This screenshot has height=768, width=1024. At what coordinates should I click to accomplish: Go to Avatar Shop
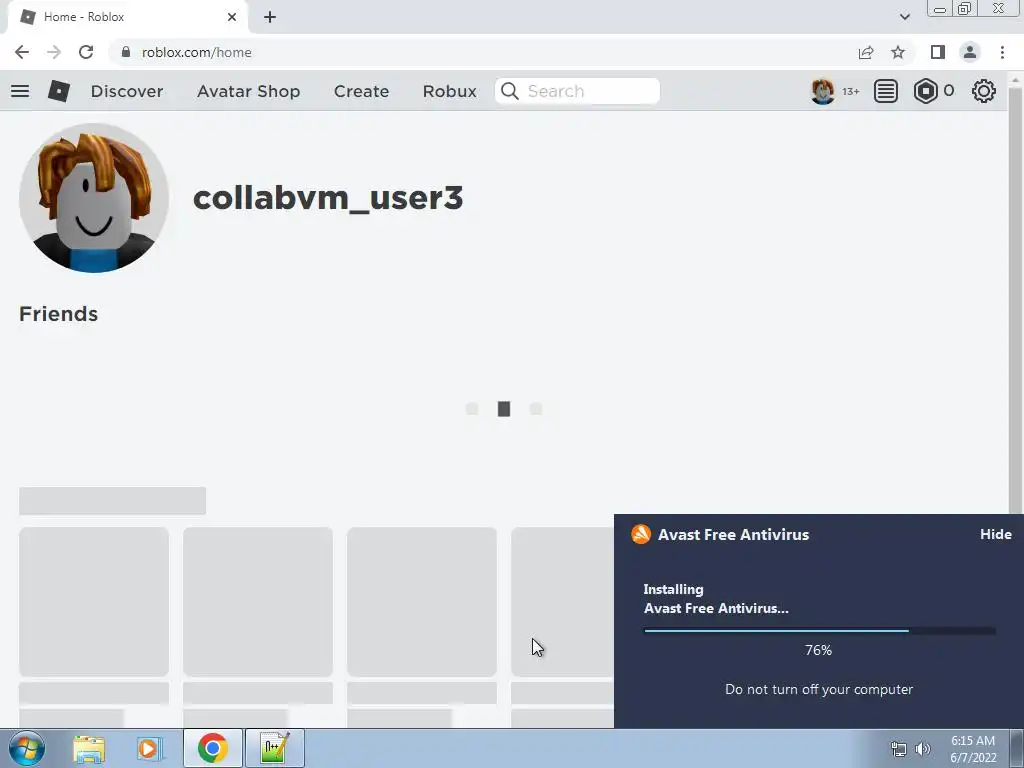(248, 91)
